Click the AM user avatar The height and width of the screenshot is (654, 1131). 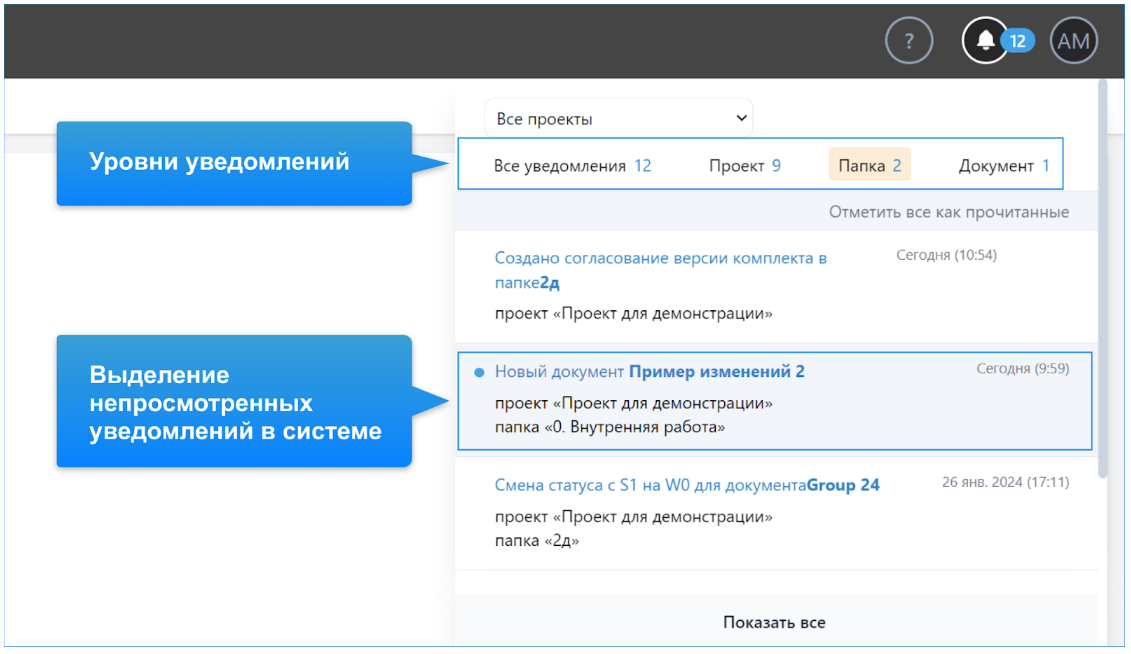(1073, 41)
